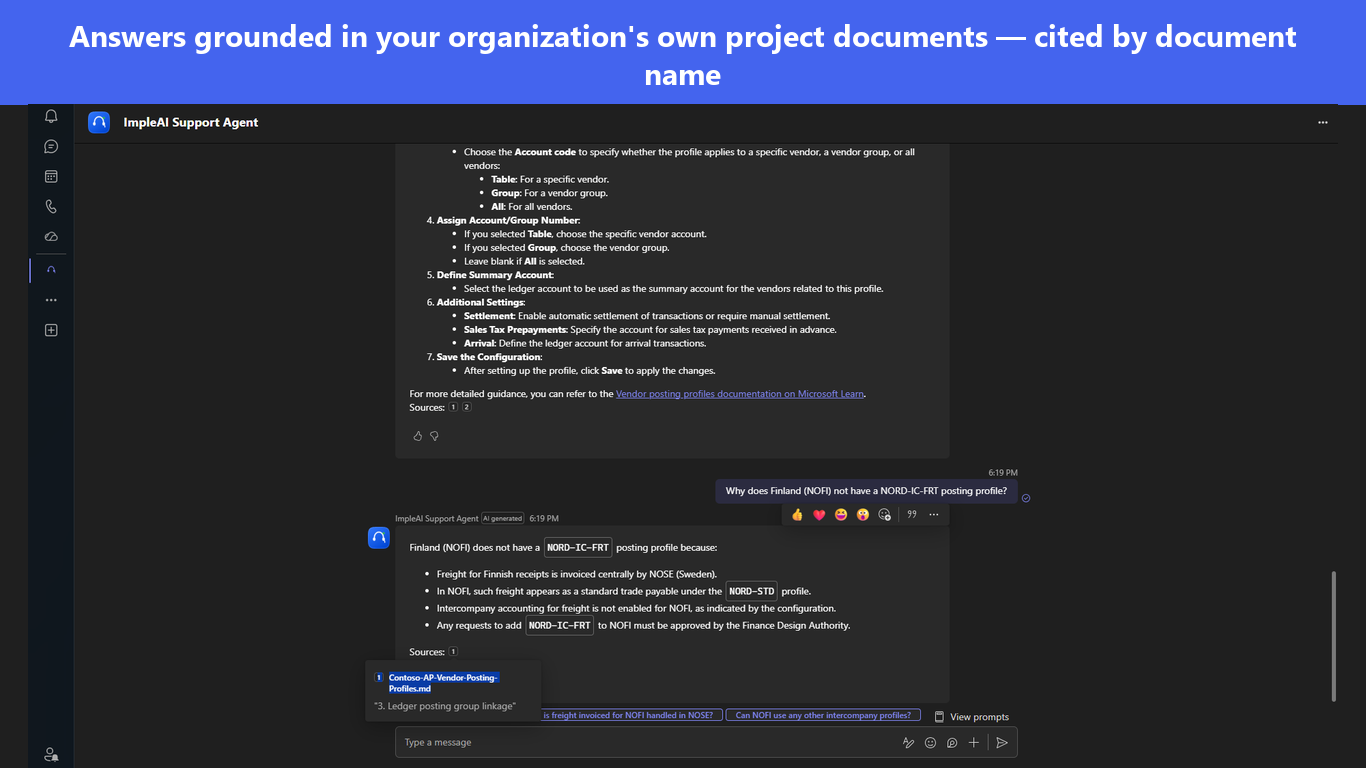Open the sticker and GIF button in compose box
The height and width of the screenshot is (768, 1366).
tap(952, 743)
